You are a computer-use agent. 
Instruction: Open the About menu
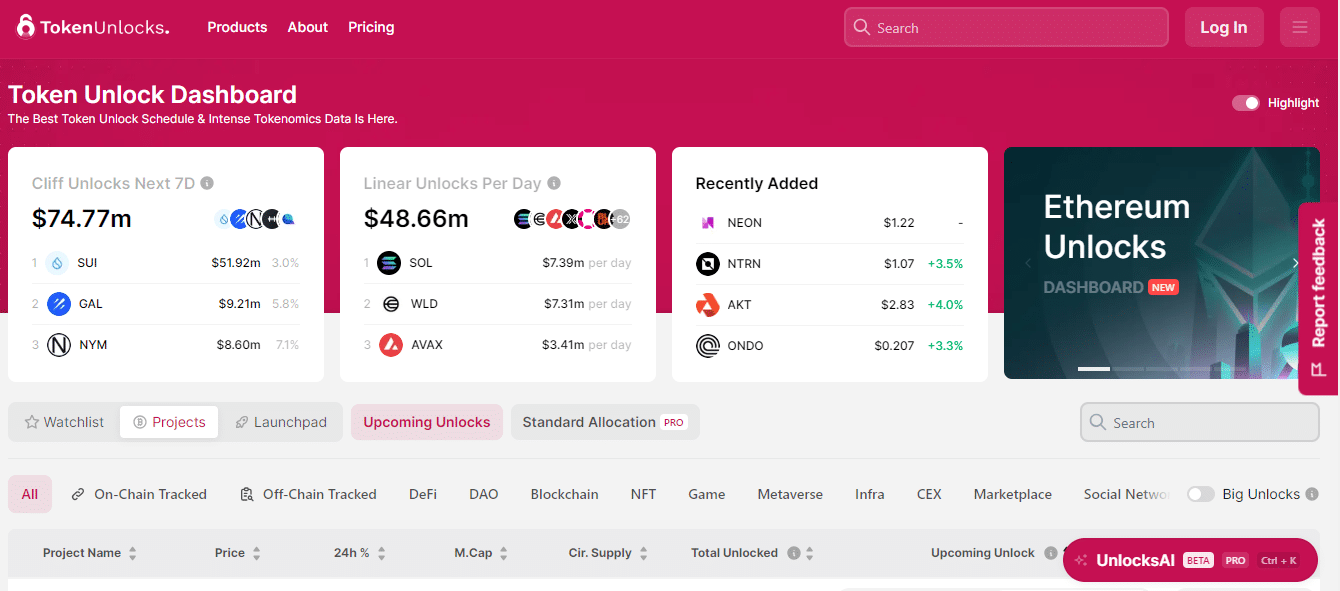point(308,27)
